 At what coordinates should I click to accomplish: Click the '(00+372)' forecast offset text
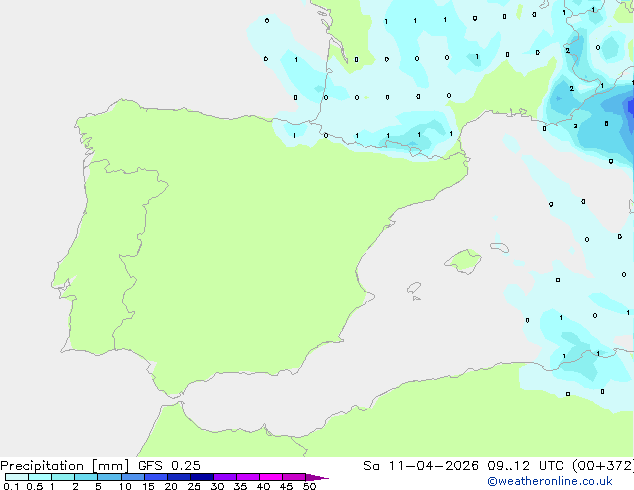click(603, 466)
